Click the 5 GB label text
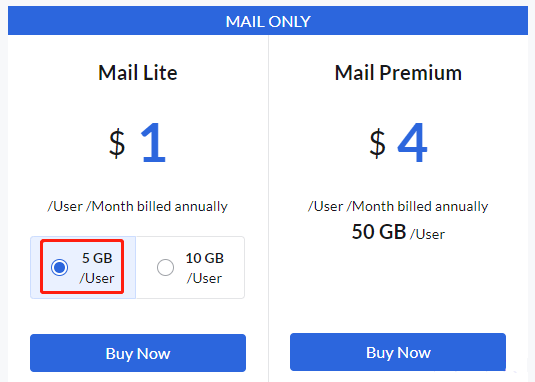 pos(97,258)
